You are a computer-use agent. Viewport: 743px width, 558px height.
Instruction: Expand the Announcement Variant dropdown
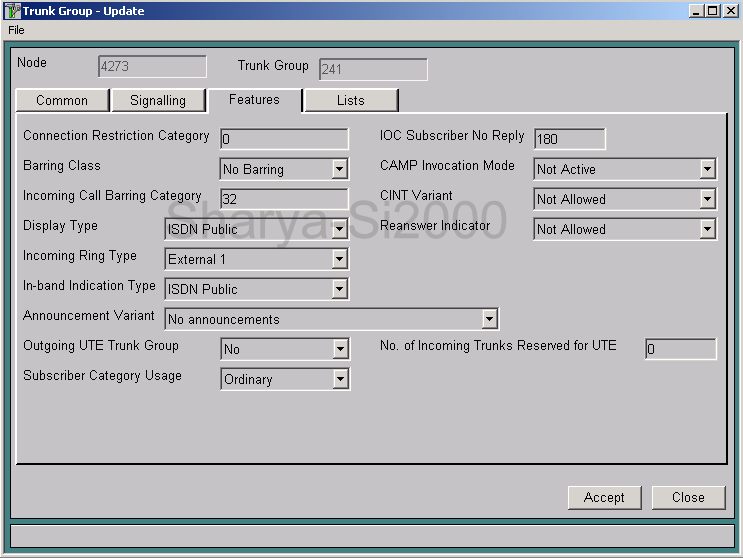point(489,319)
